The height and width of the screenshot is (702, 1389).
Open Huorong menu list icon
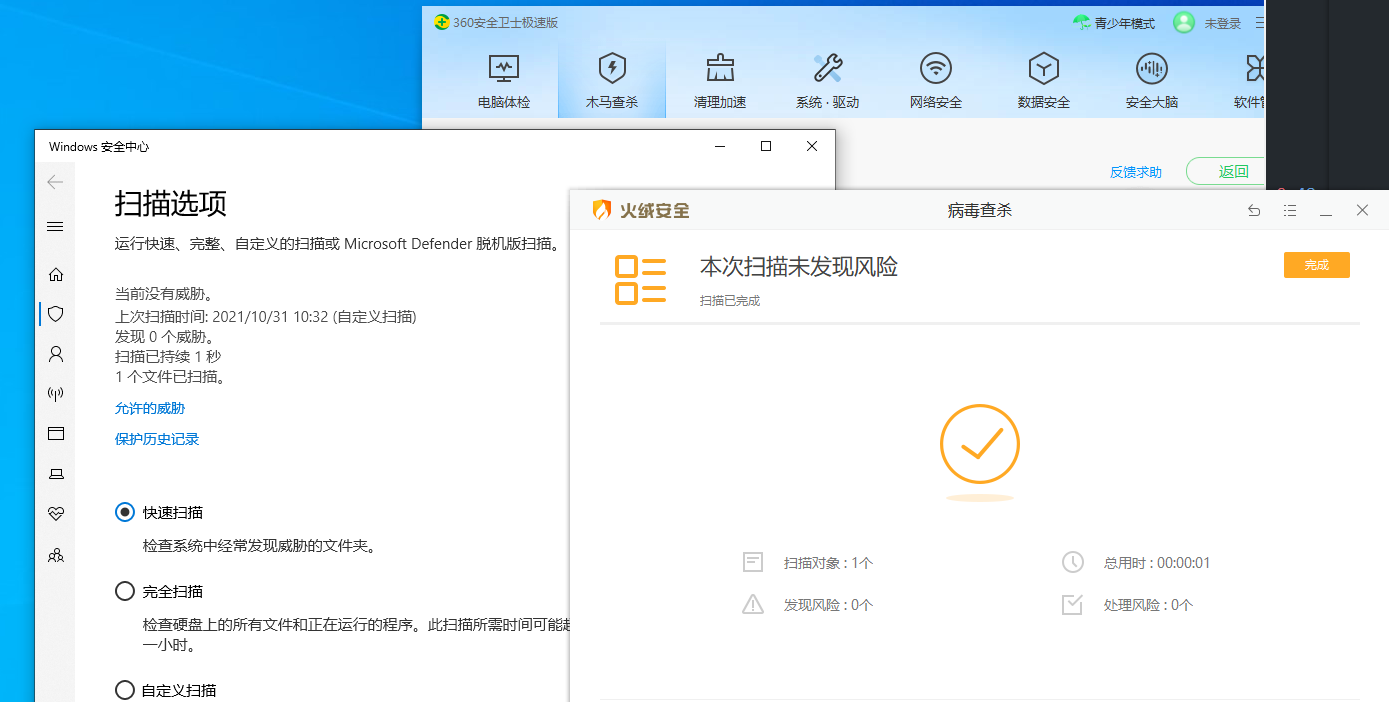point(1290,211)
